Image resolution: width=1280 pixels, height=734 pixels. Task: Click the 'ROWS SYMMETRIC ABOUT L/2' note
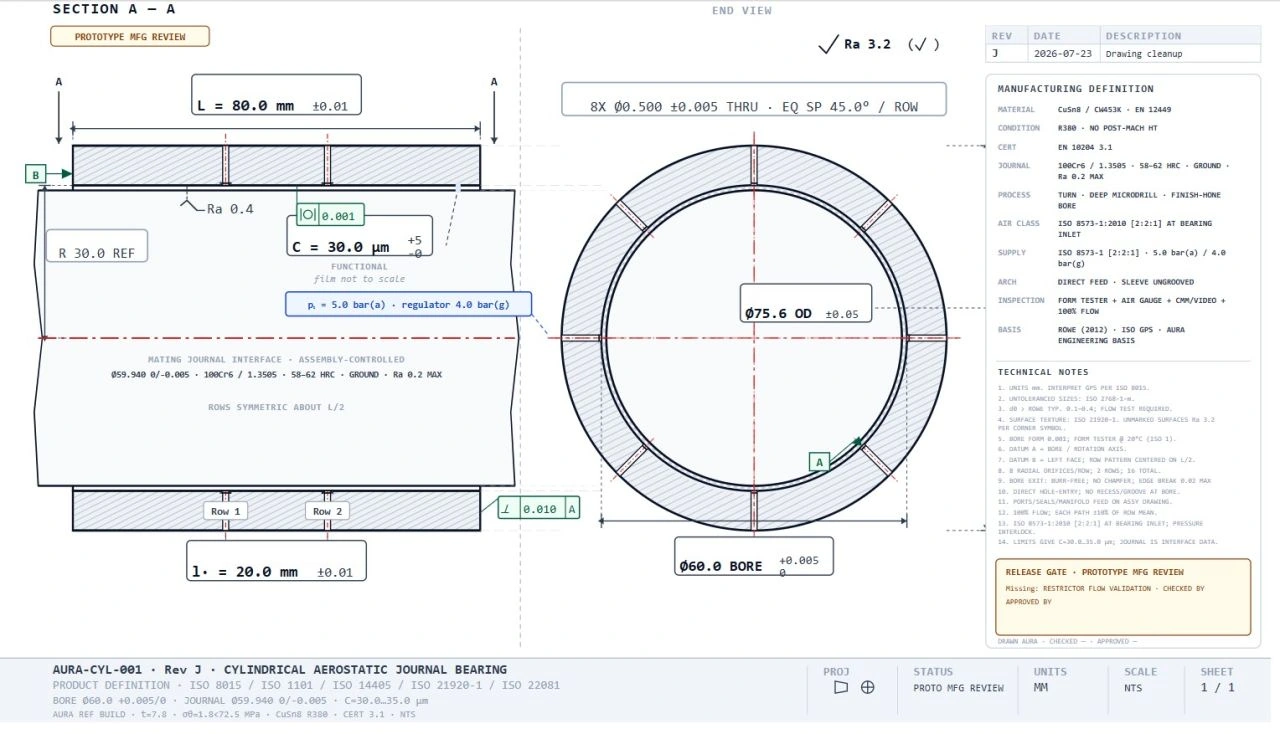click(x=276, y=407)
